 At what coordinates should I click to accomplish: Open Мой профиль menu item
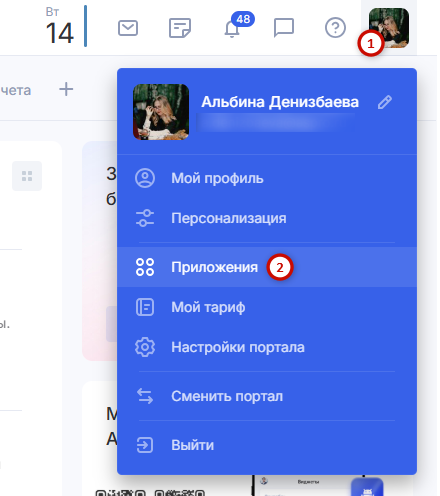pyautogui.click(x=267, y=178)
